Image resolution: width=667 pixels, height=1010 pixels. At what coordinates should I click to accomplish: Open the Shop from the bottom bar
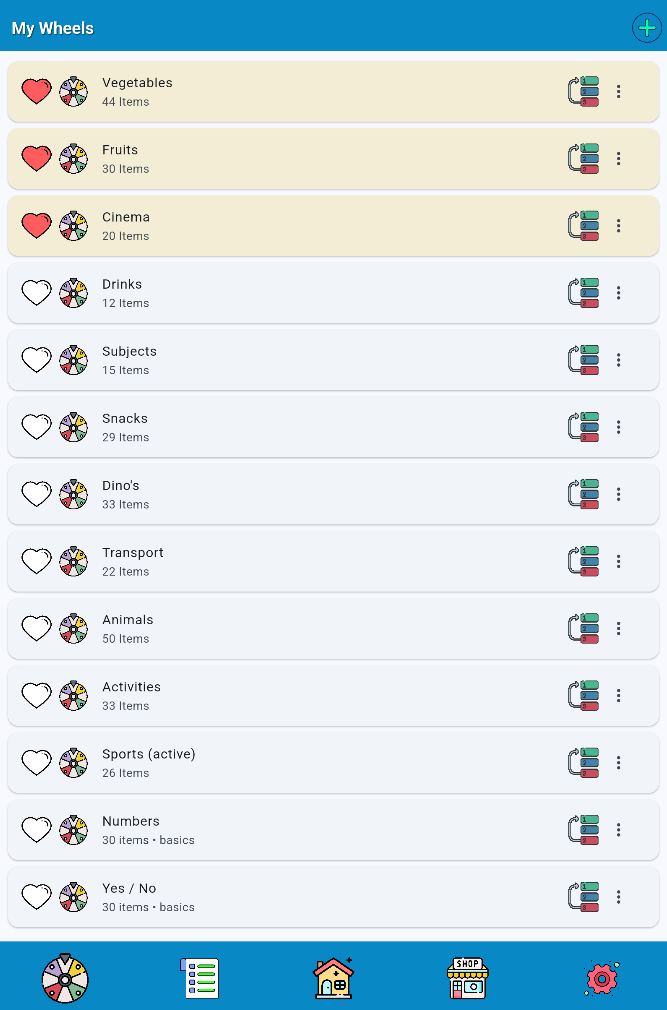click(466, 977)
